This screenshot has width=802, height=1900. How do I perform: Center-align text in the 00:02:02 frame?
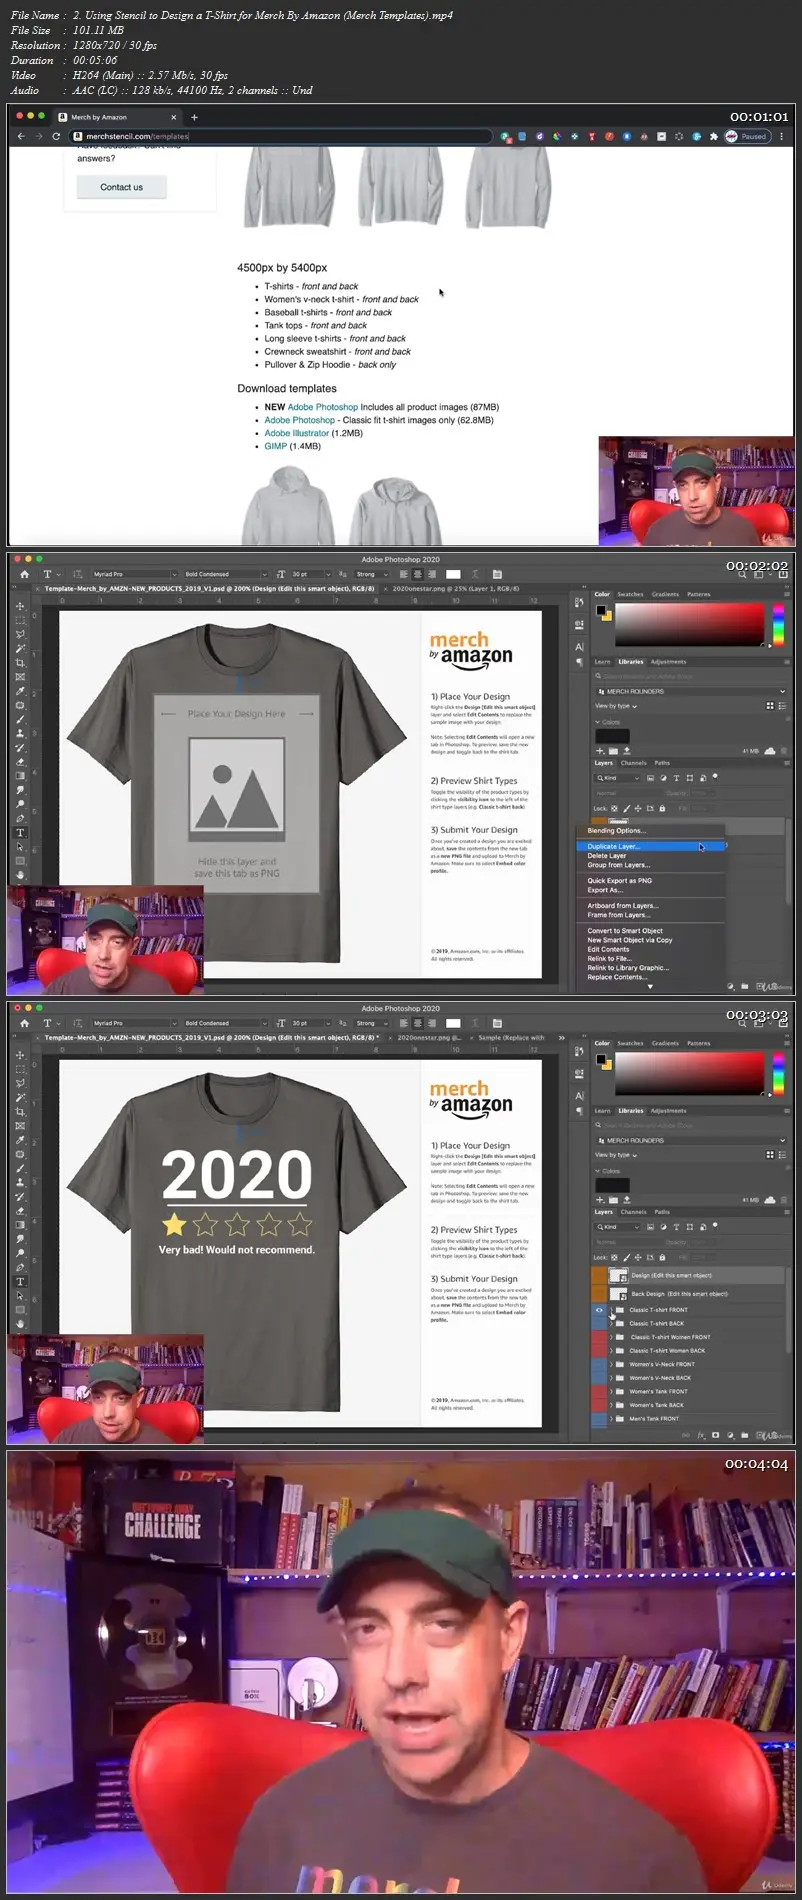(x=418, y=574)
